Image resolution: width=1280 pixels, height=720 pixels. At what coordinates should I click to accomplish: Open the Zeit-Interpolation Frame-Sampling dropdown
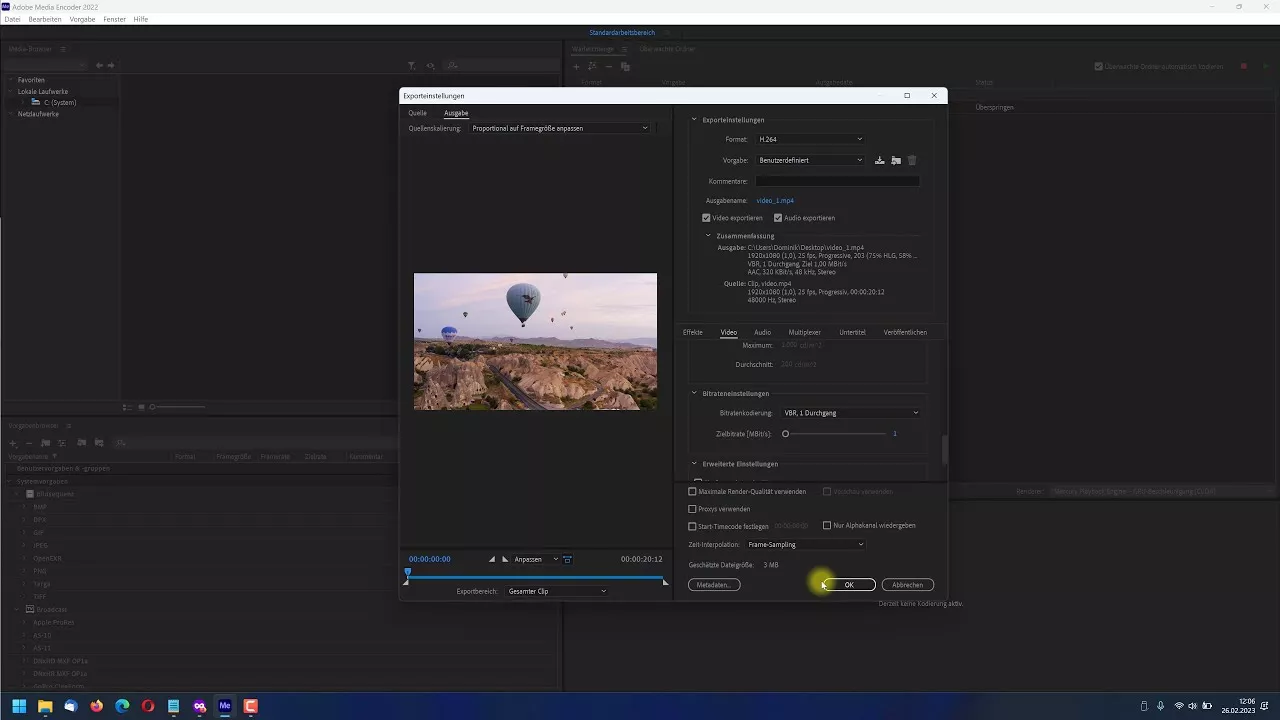pos(805,545)
